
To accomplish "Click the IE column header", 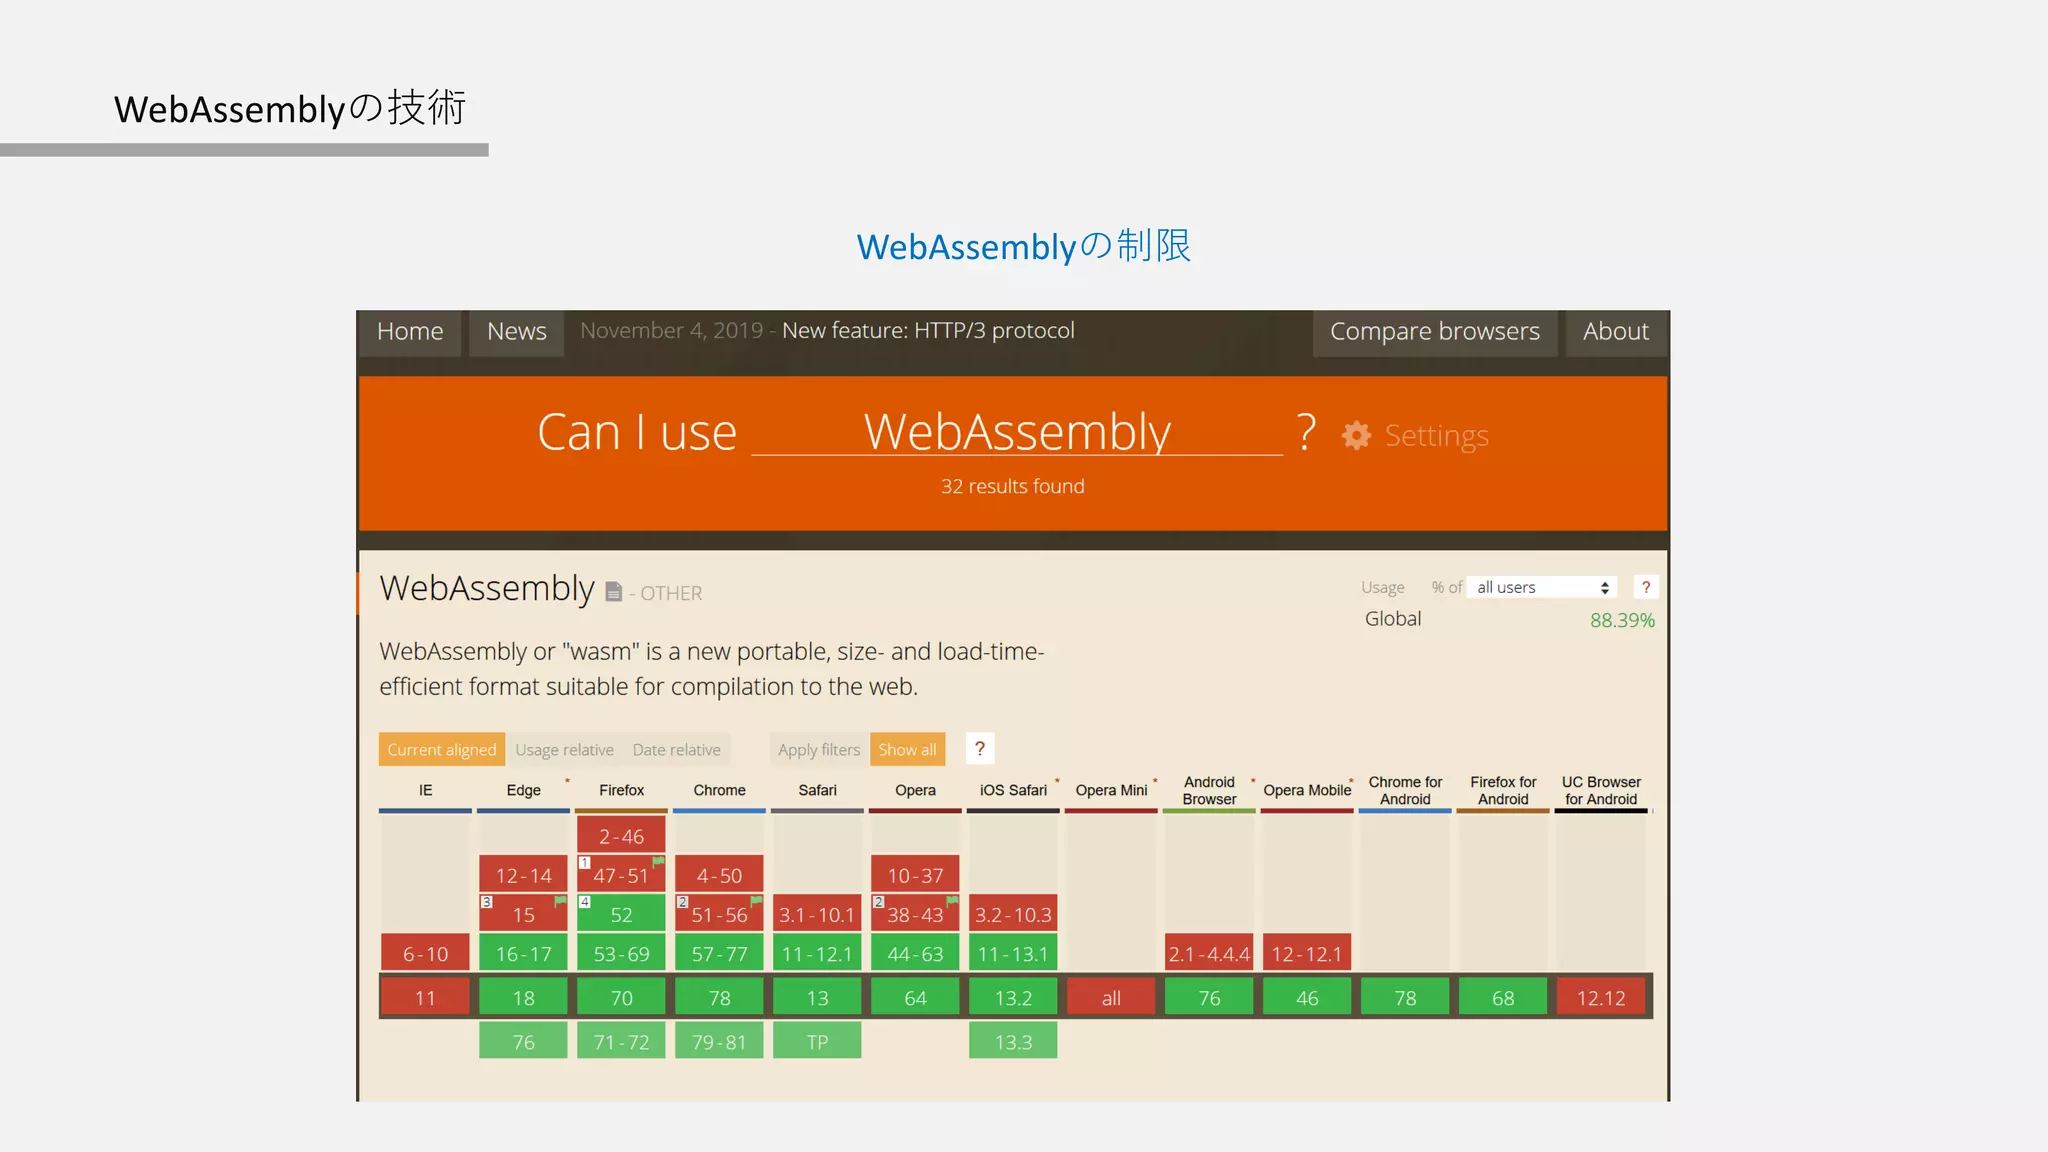I will pyautogui.click(x=425, y=790).
